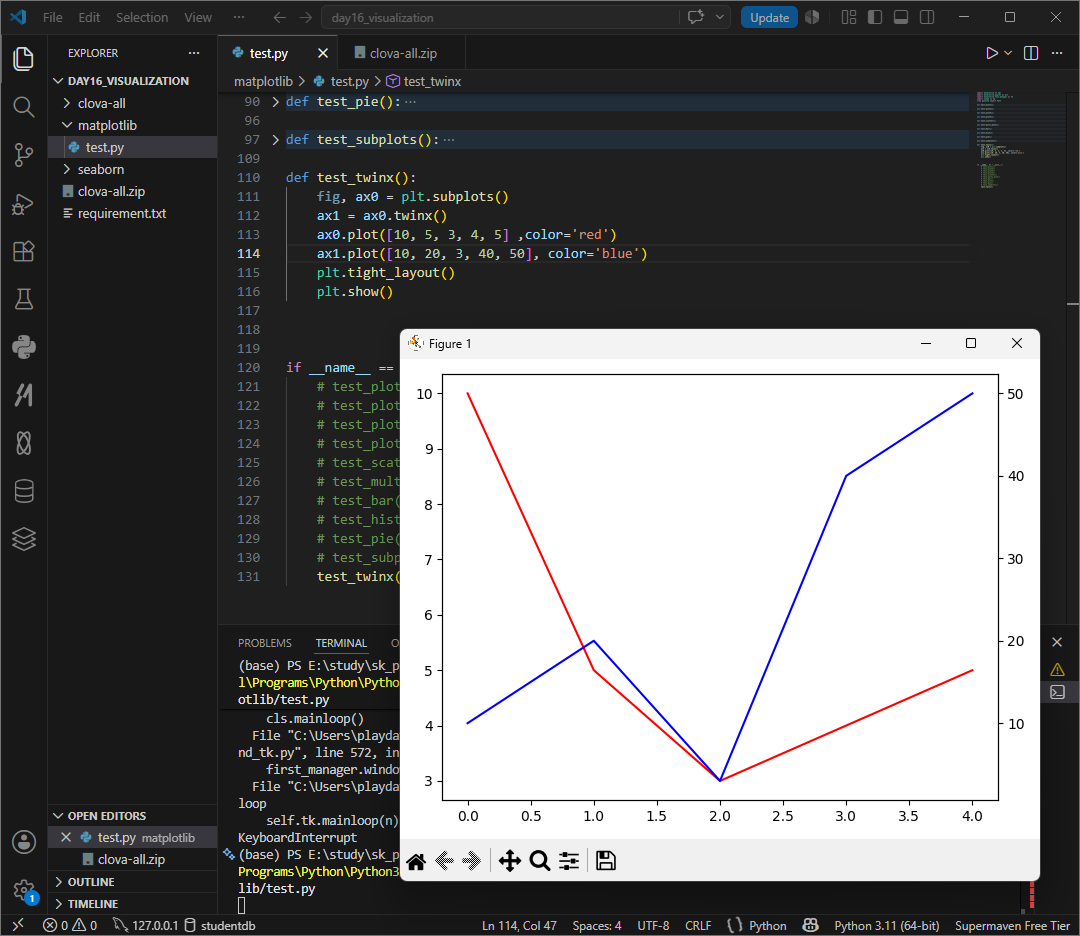Click the CRLF end of line selector
This screenshot has width=1080, height=936.
[x=698, y=926]
